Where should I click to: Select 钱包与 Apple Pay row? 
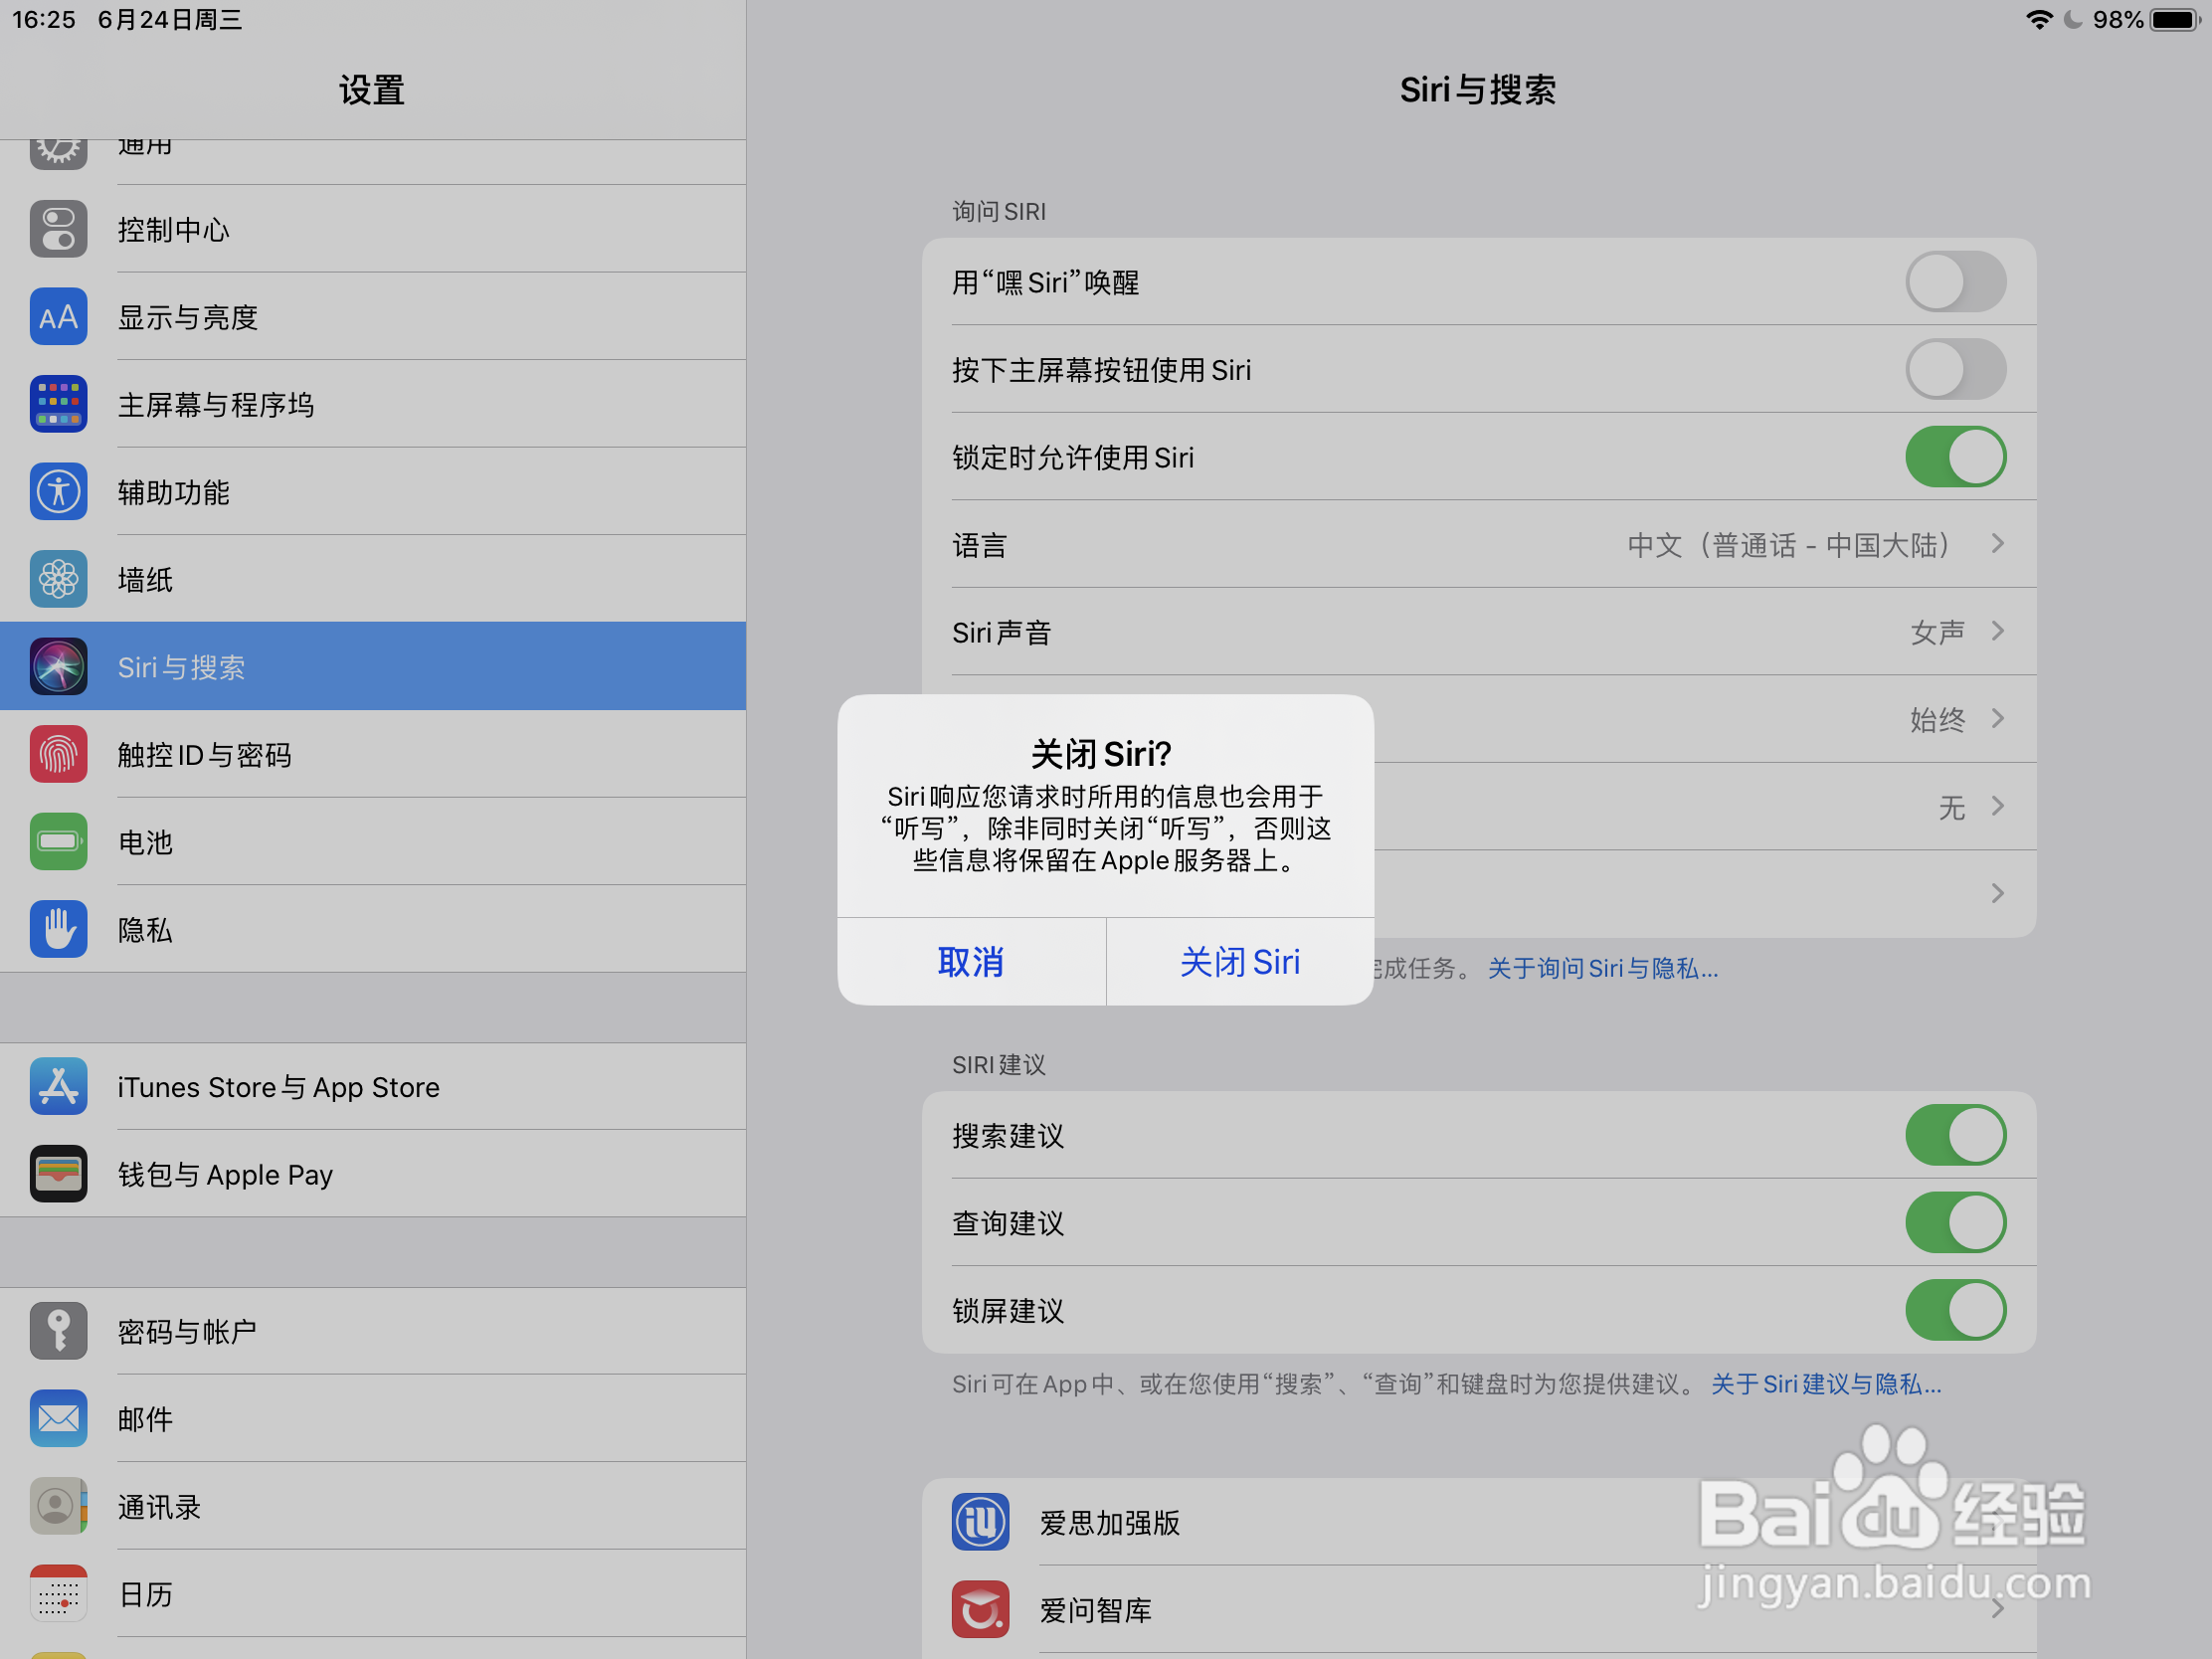373,1174
